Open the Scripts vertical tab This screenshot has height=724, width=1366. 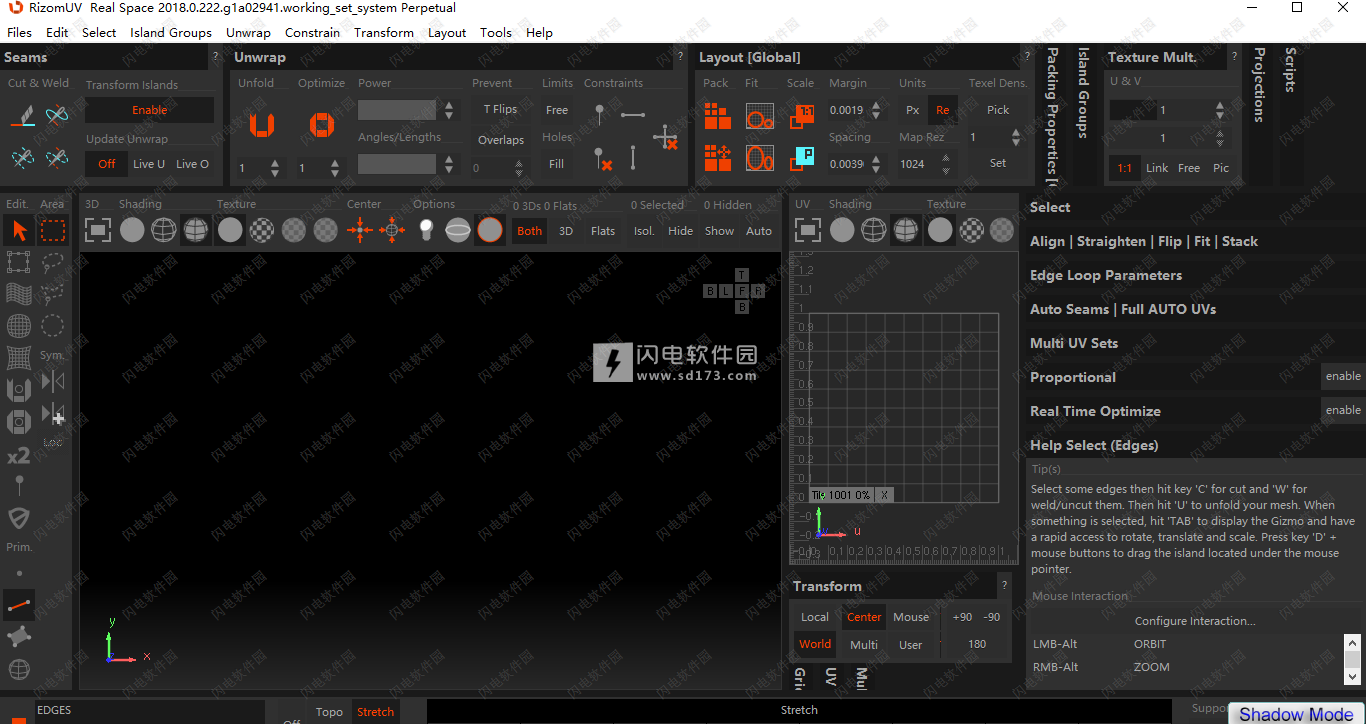1290,70
